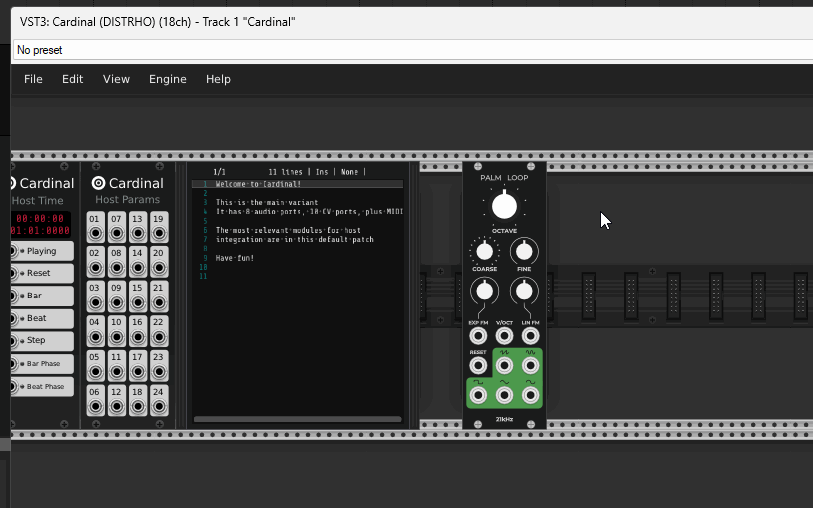Screen dimensions: 813x508
Task: Click the Host Params port 17 jack
Action: (x=138, y=372)
